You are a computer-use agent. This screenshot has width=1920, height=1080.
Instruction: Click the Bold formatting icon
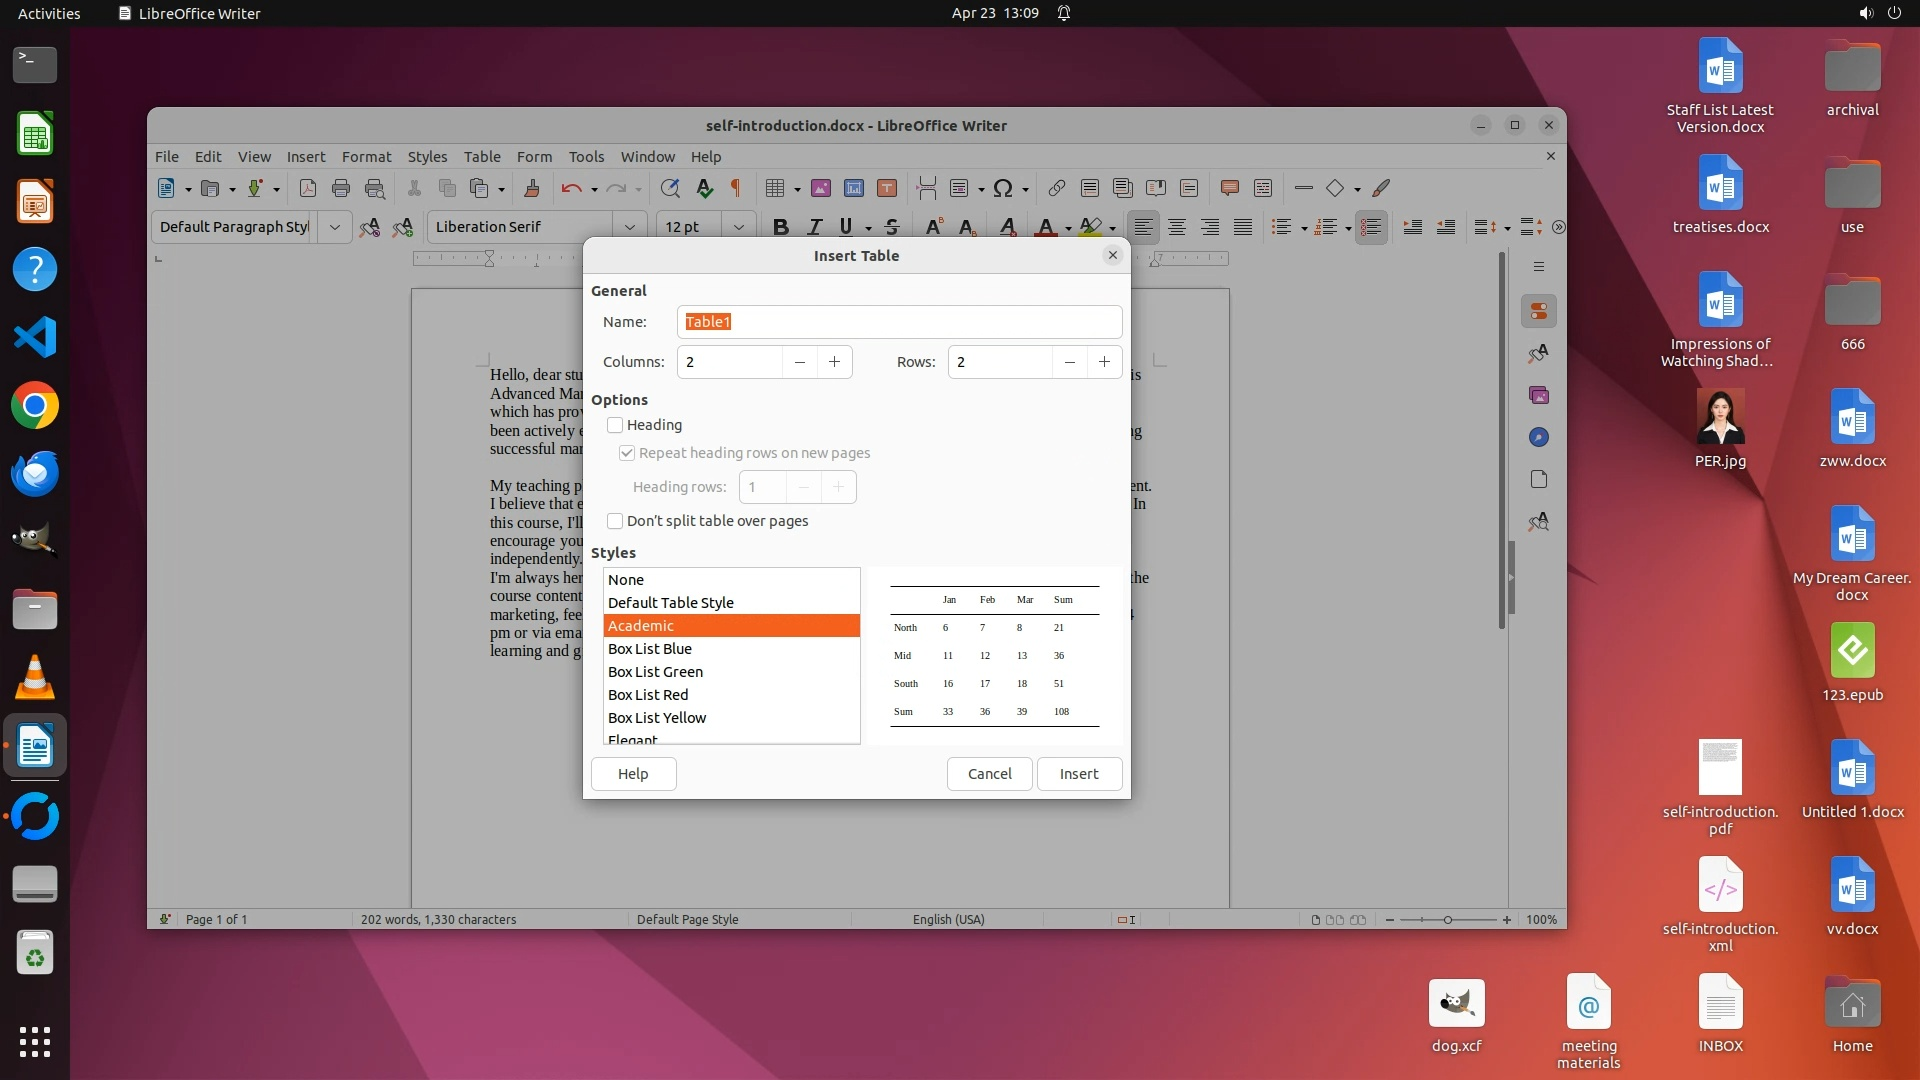(781, 227)
